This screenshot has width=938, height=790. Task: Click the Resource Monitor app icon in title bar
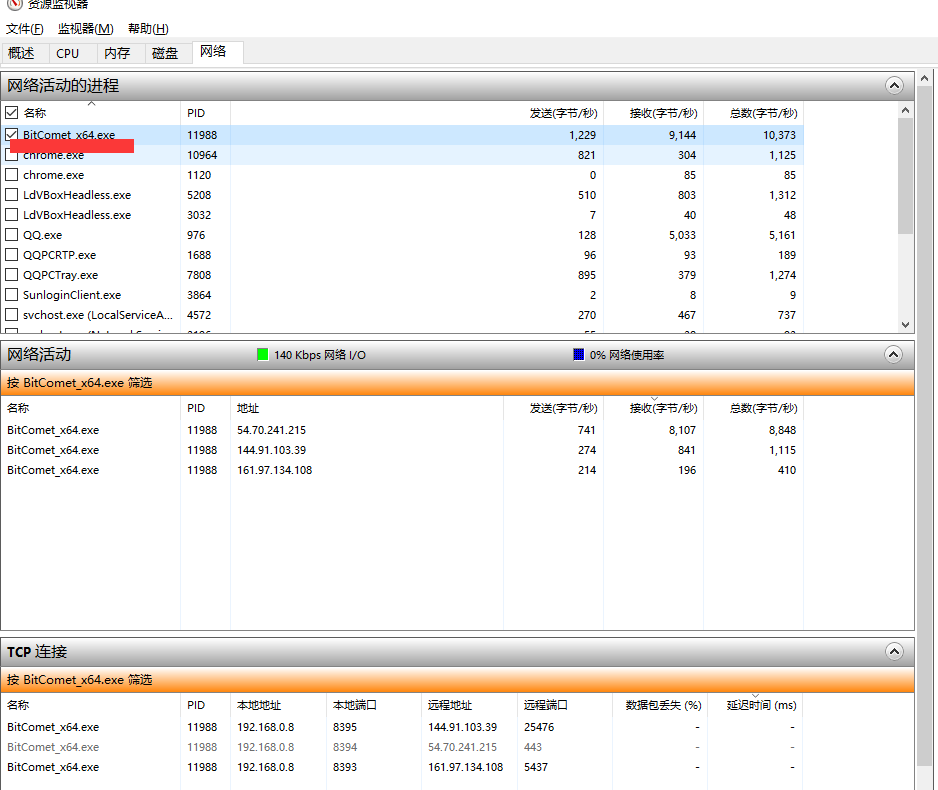click(14, 4)
